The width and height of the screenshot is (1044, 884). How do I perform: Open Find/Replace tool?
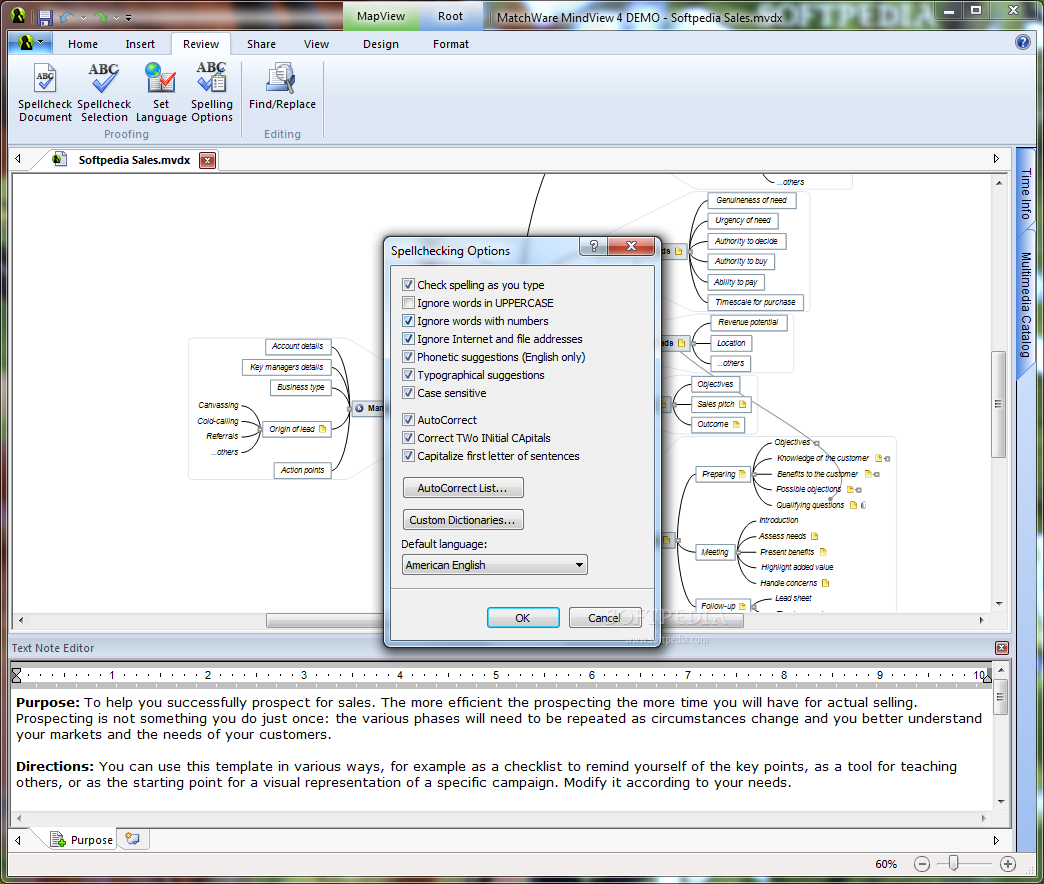282,87
